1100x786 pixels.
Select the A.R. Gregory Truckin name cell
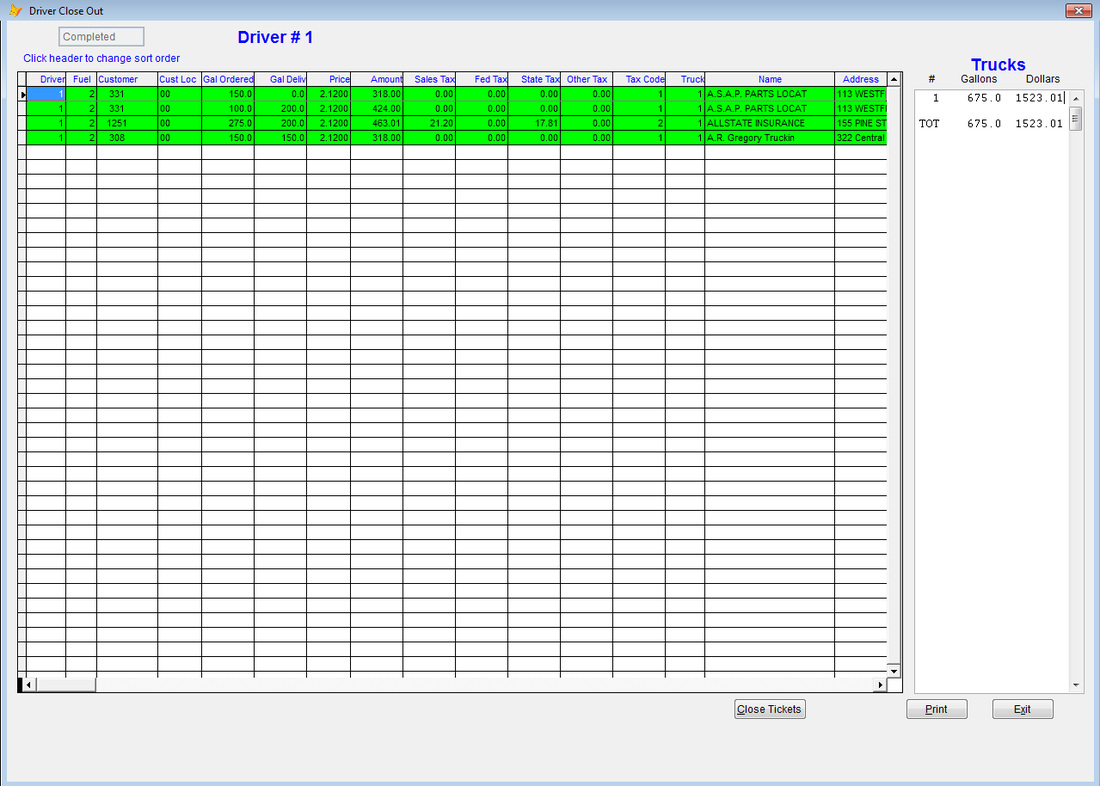coord(770,138)
